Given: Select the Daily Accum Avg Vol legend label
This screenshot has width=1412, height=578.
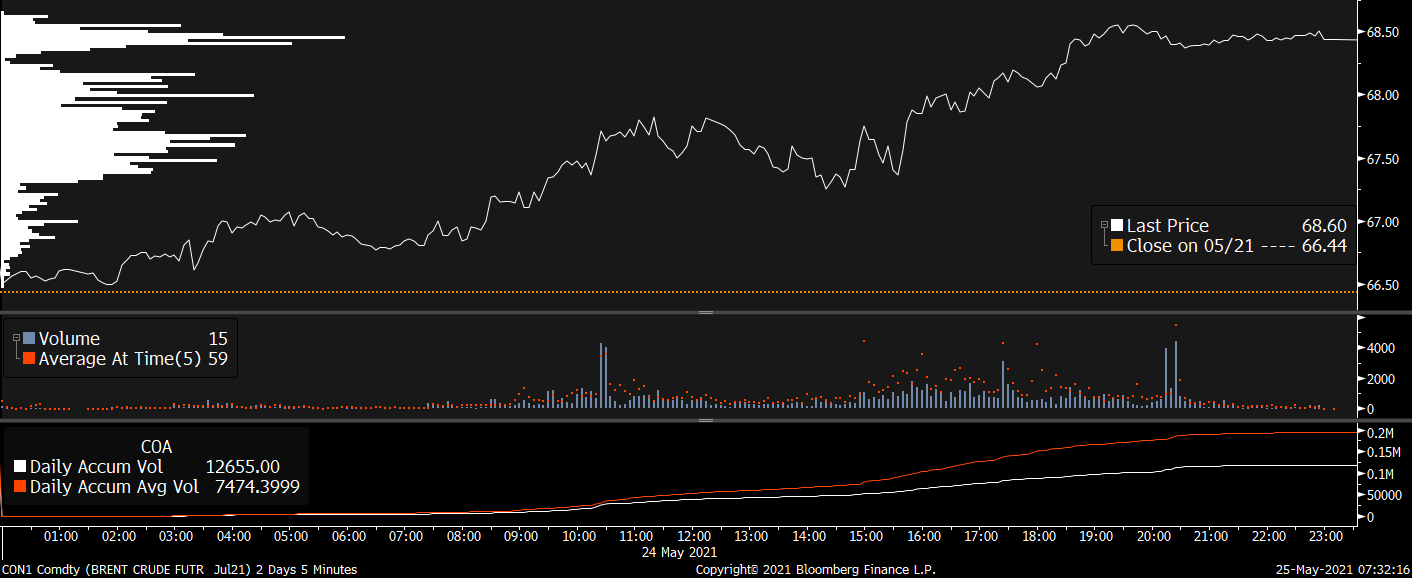Looking at the screenshot, I should [x=114, y=486].
